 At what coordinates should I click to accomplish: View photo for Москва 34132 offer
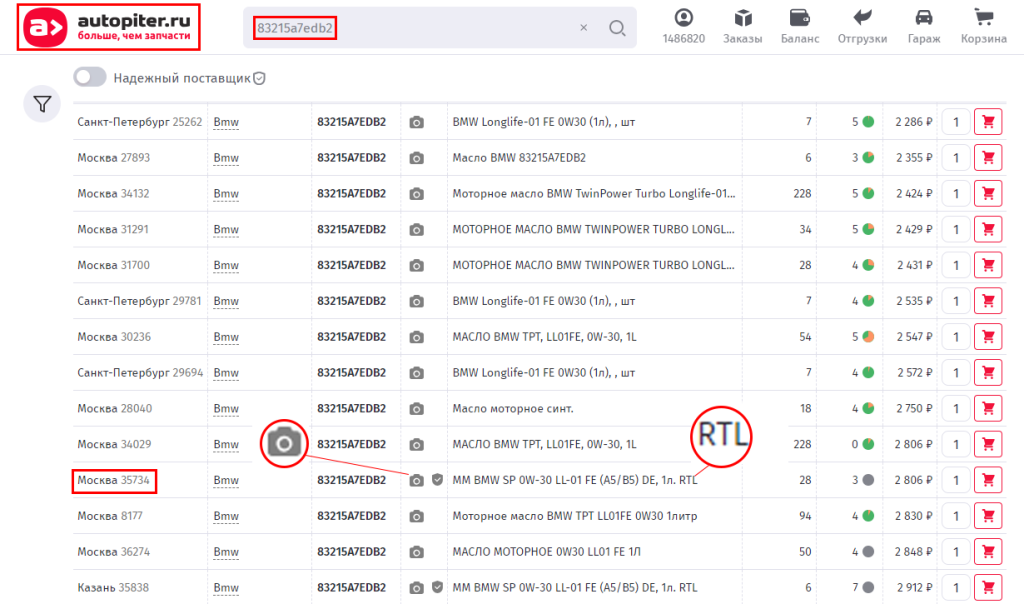[417, 194]
